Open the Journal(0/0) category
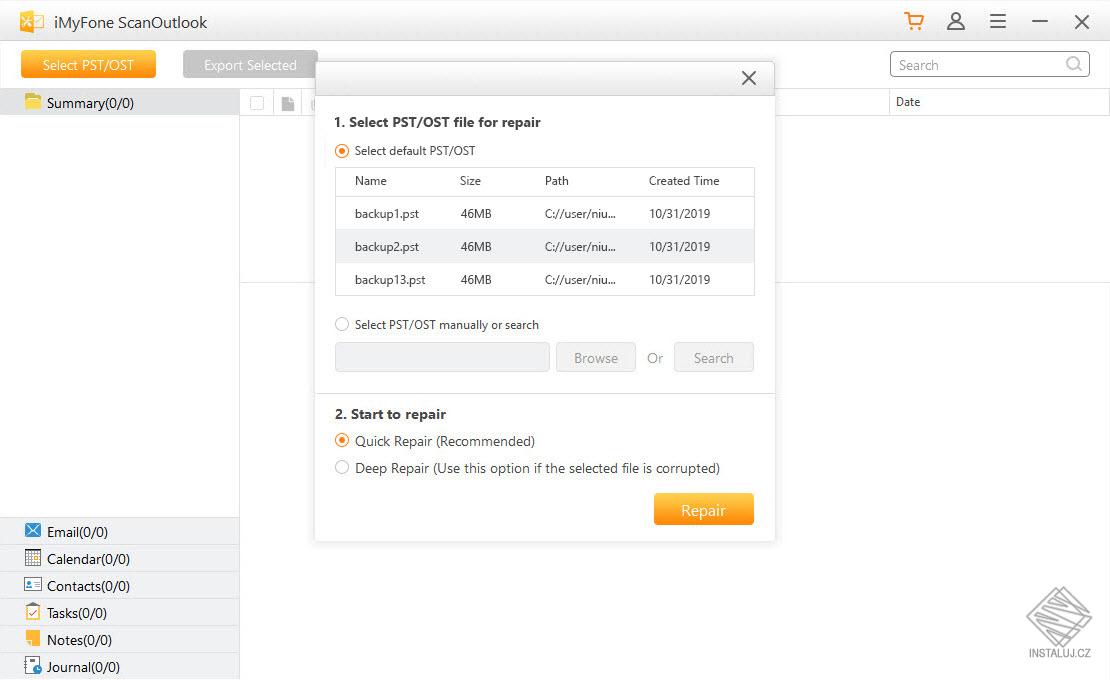 click(x=120, y=666)
